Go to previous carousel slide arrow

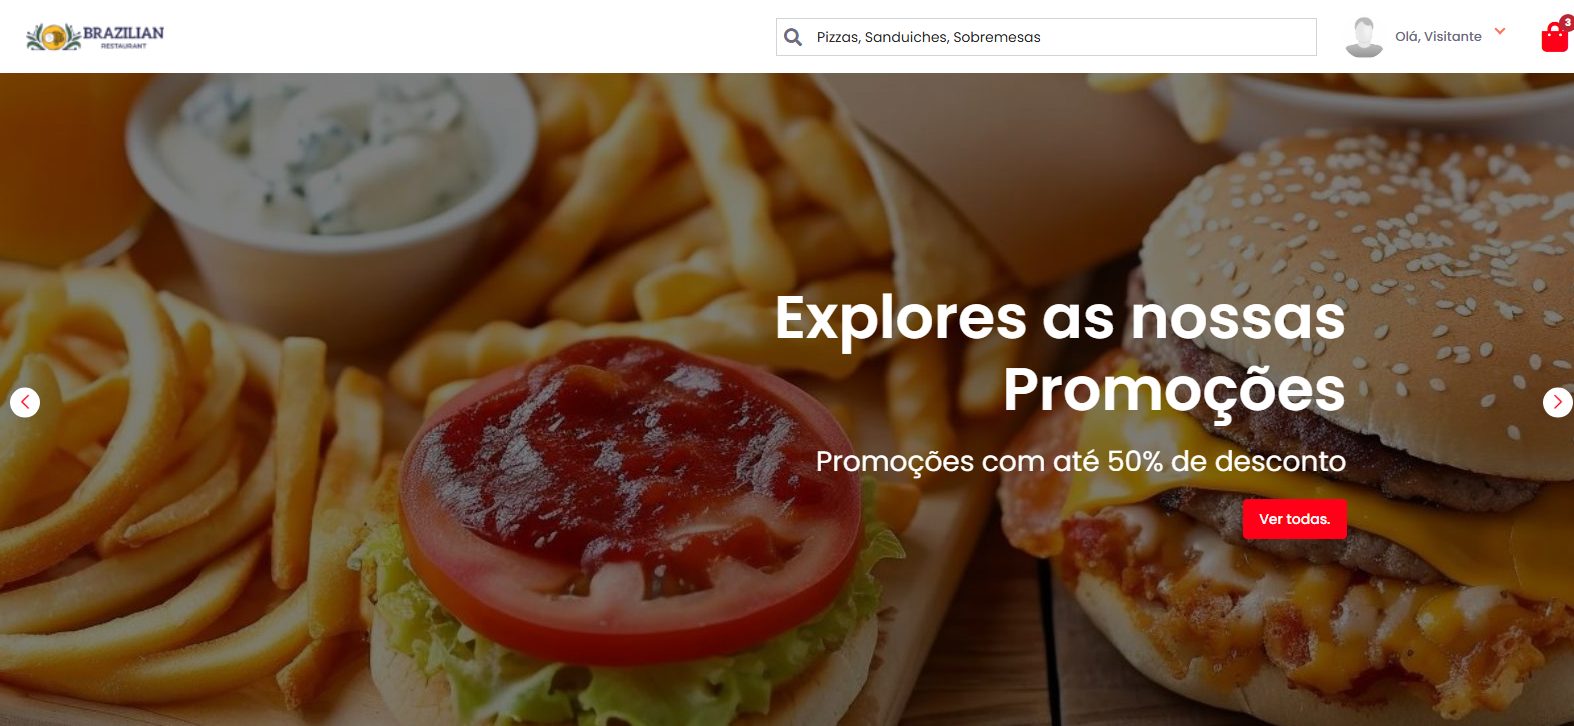click(x=25, y=402)
